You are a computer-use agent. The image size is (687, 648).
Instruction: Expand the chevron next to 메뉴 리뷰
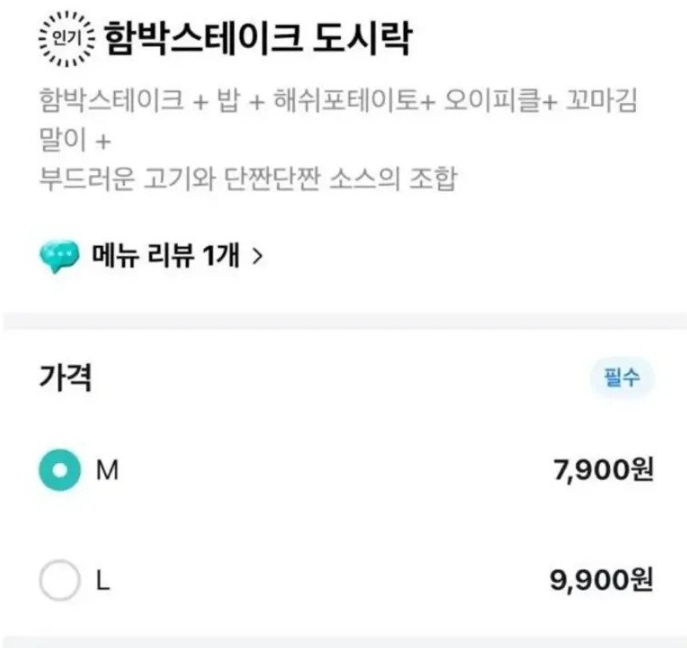(x=258, y=256)
